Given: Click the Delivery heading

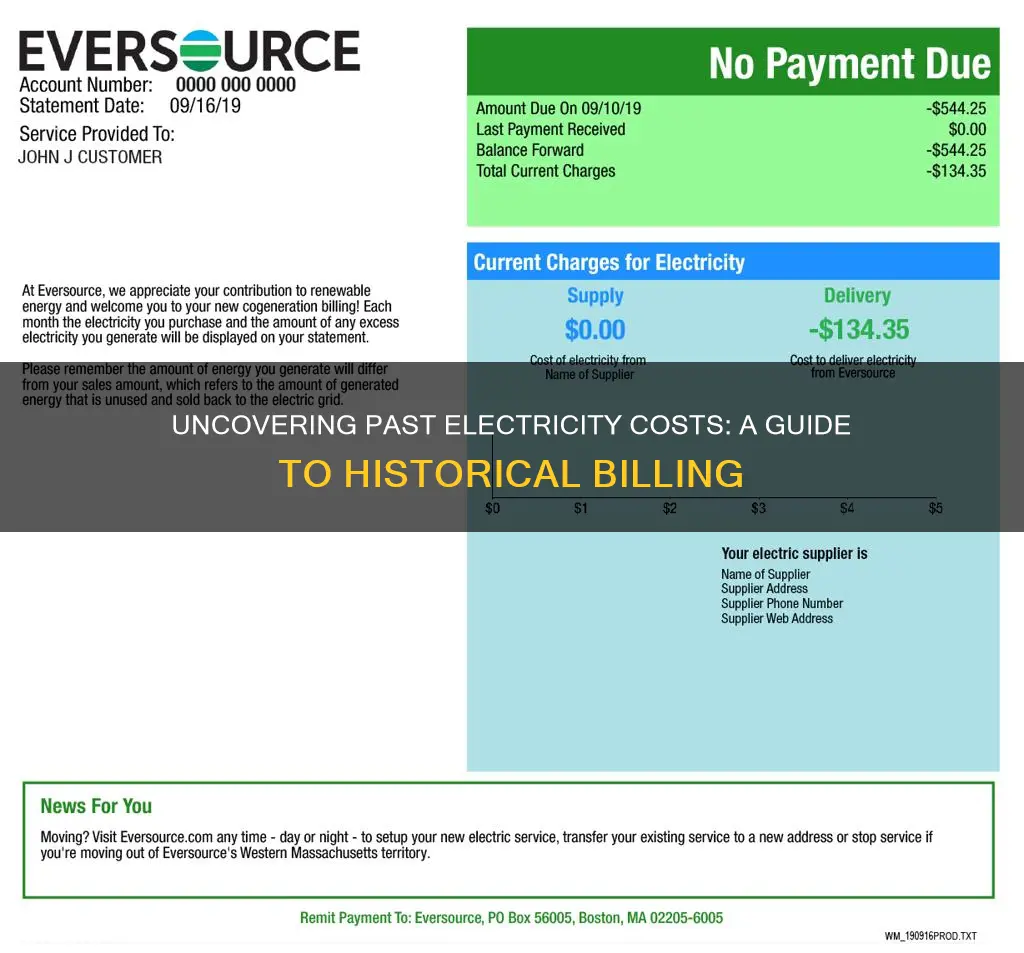Looking at the screenshot, I should (x=857, y=296).
